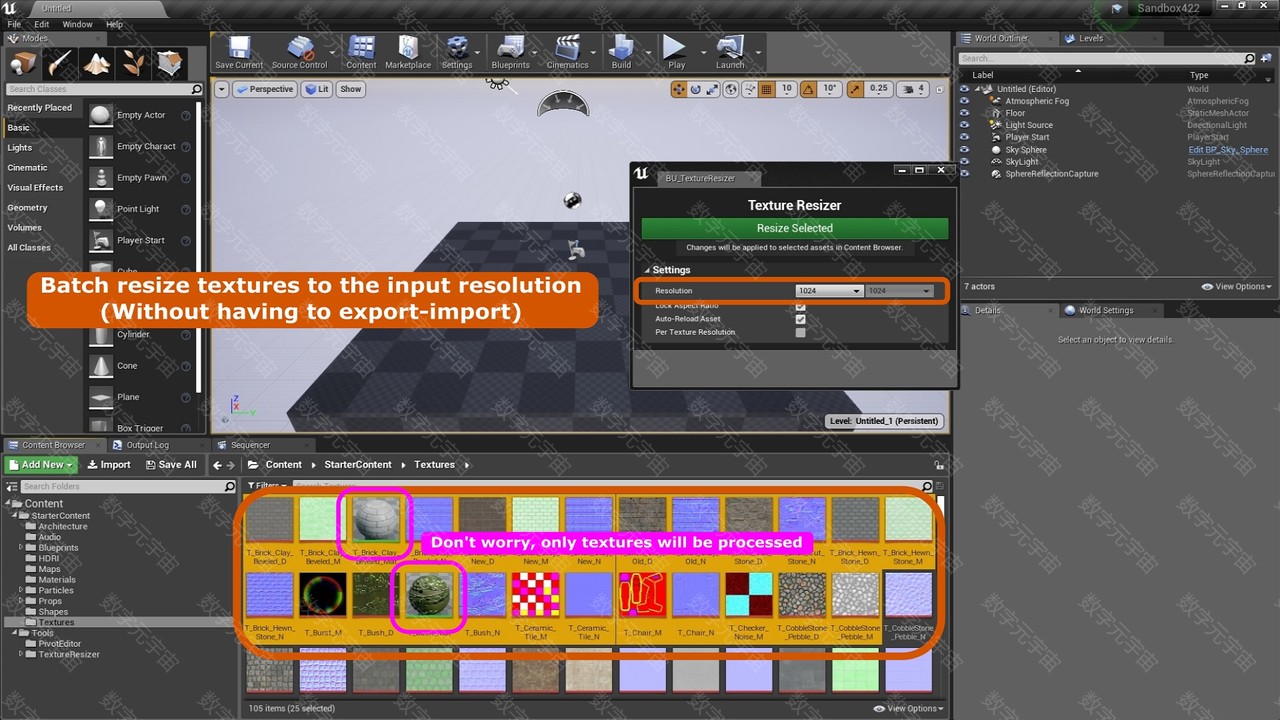Select the Geometry Editing mode icon
This screenshot has width=1280, height=720.
click(170, 64)
